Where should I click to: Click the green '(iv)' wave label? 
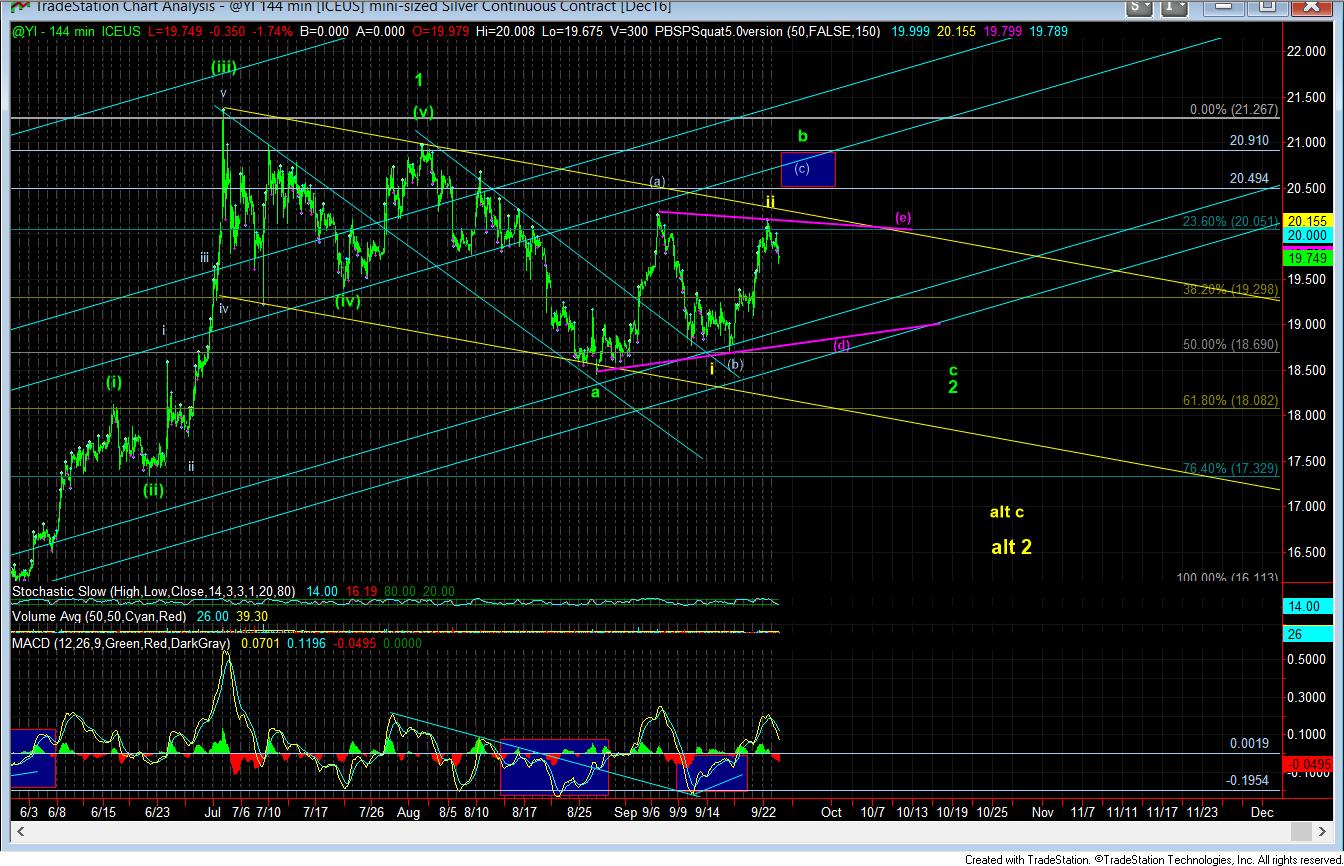[347, 300]
